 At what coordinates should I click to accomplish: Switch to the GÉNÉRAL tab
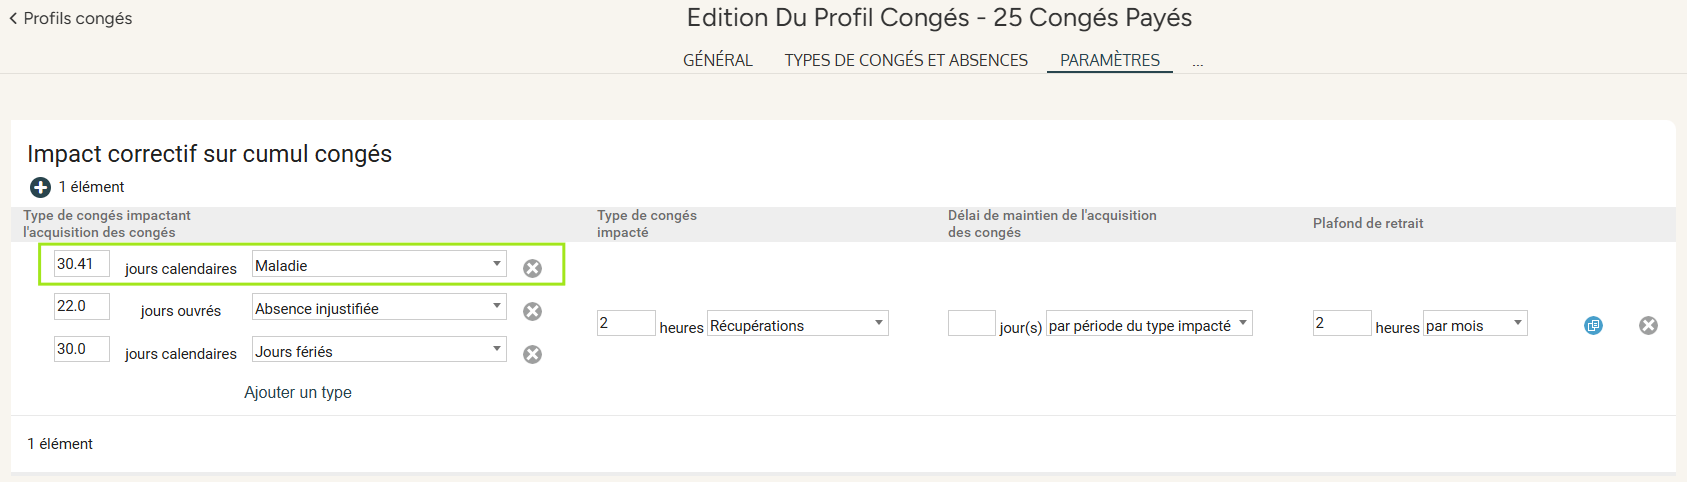718,60
